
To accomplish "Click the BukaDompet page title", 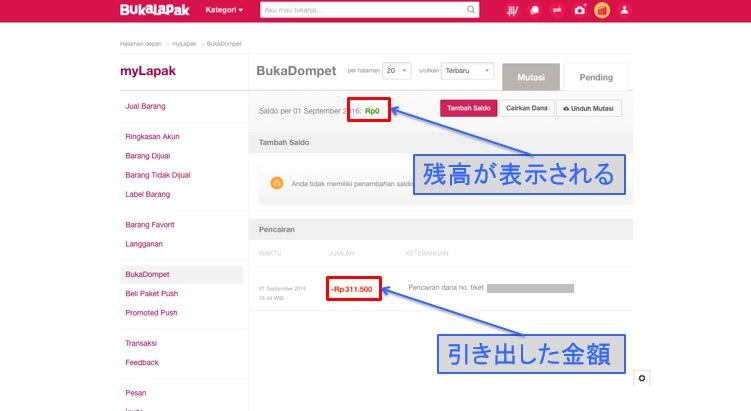I will pos(296,71).
